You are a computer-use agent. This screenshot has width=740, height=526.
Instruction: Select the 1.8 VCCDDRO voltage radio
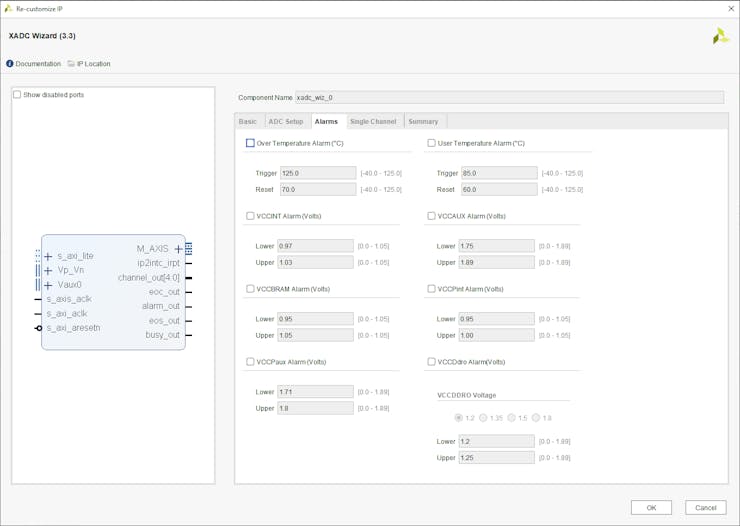point(536,417)
